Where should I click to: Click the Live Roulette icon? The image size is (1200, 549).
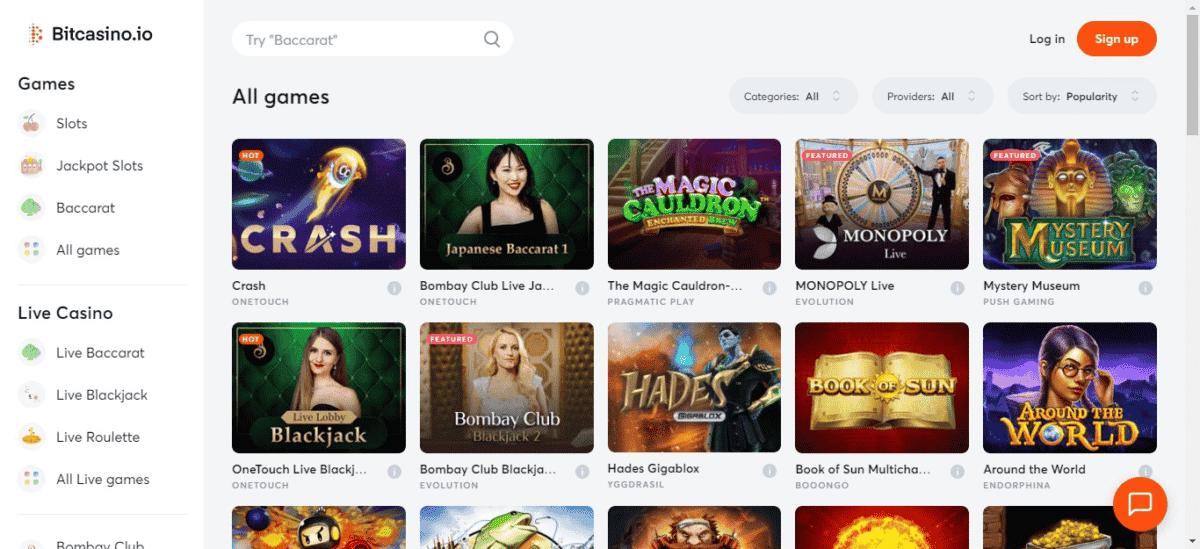[x=32, y=437]
